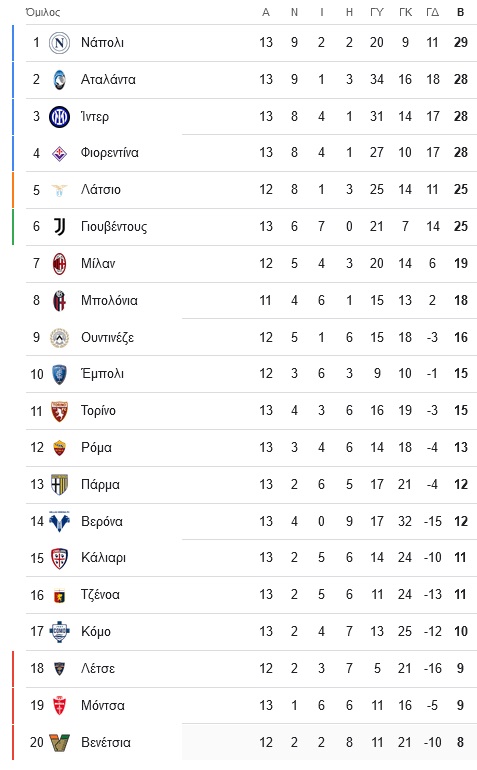
Task: Select the Μπολόνια team badge
Action: 59,301
